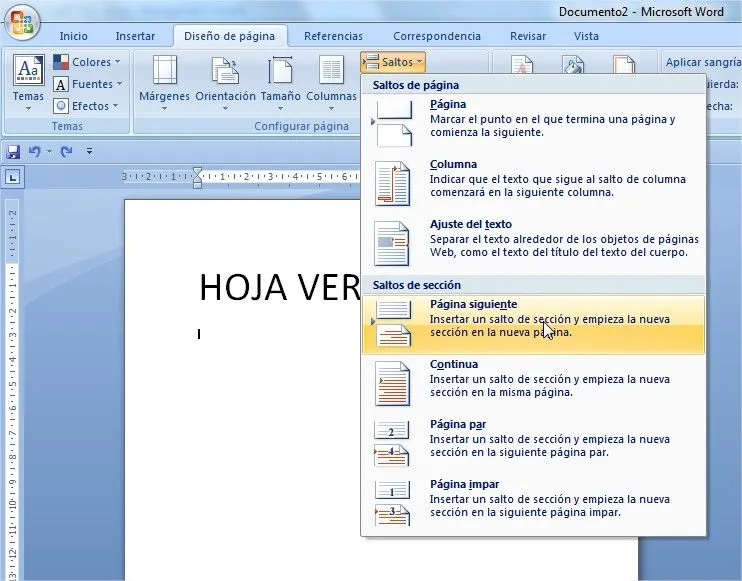742x581 pixels.
Task: Expand the arrow beneath Orientación
Action: 225,109
